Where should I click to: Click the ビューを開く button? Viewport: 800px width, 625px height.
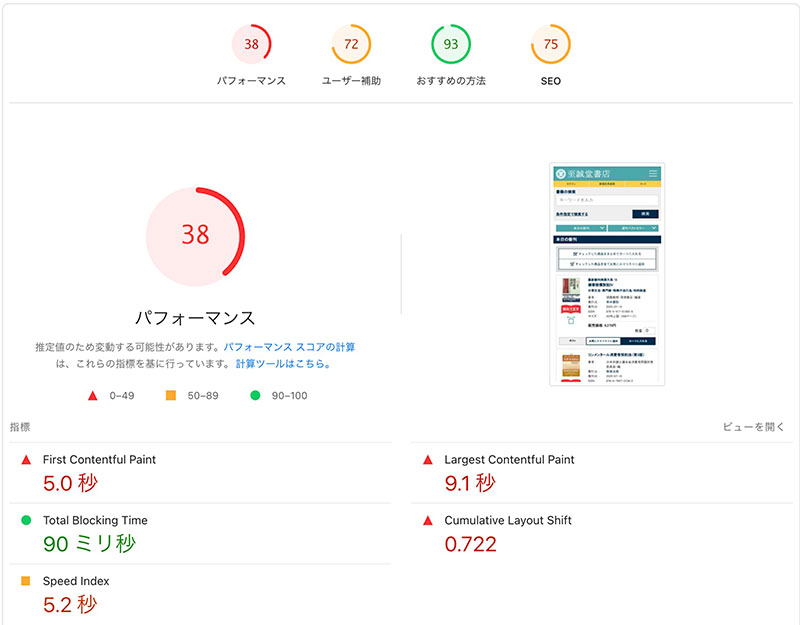(754, 427)
